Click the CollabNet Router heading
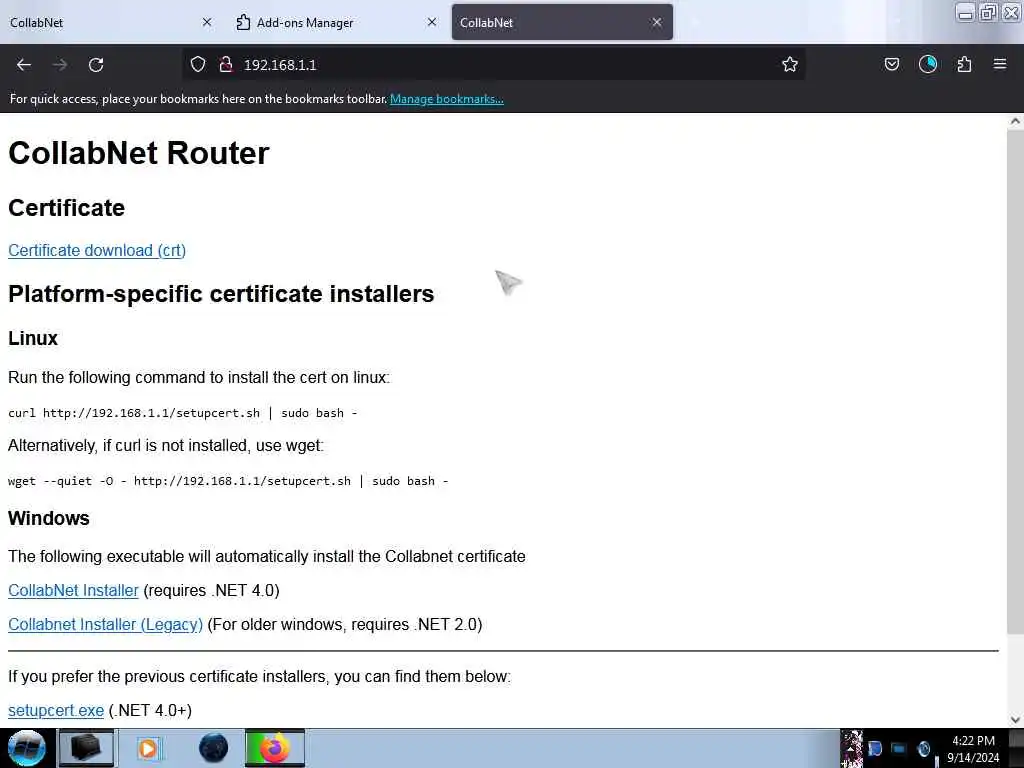 [x=138, y=153]
